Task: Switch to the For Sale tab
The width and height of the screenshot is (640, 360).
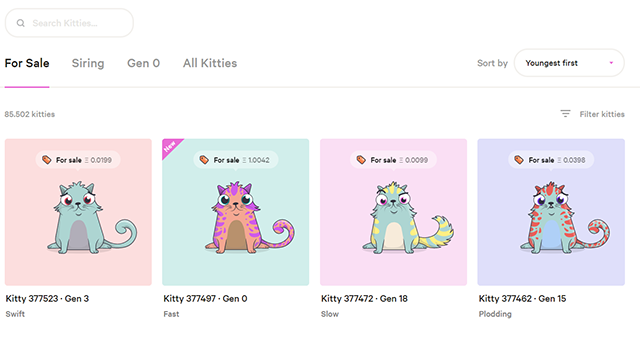Action: pos(27,63)
